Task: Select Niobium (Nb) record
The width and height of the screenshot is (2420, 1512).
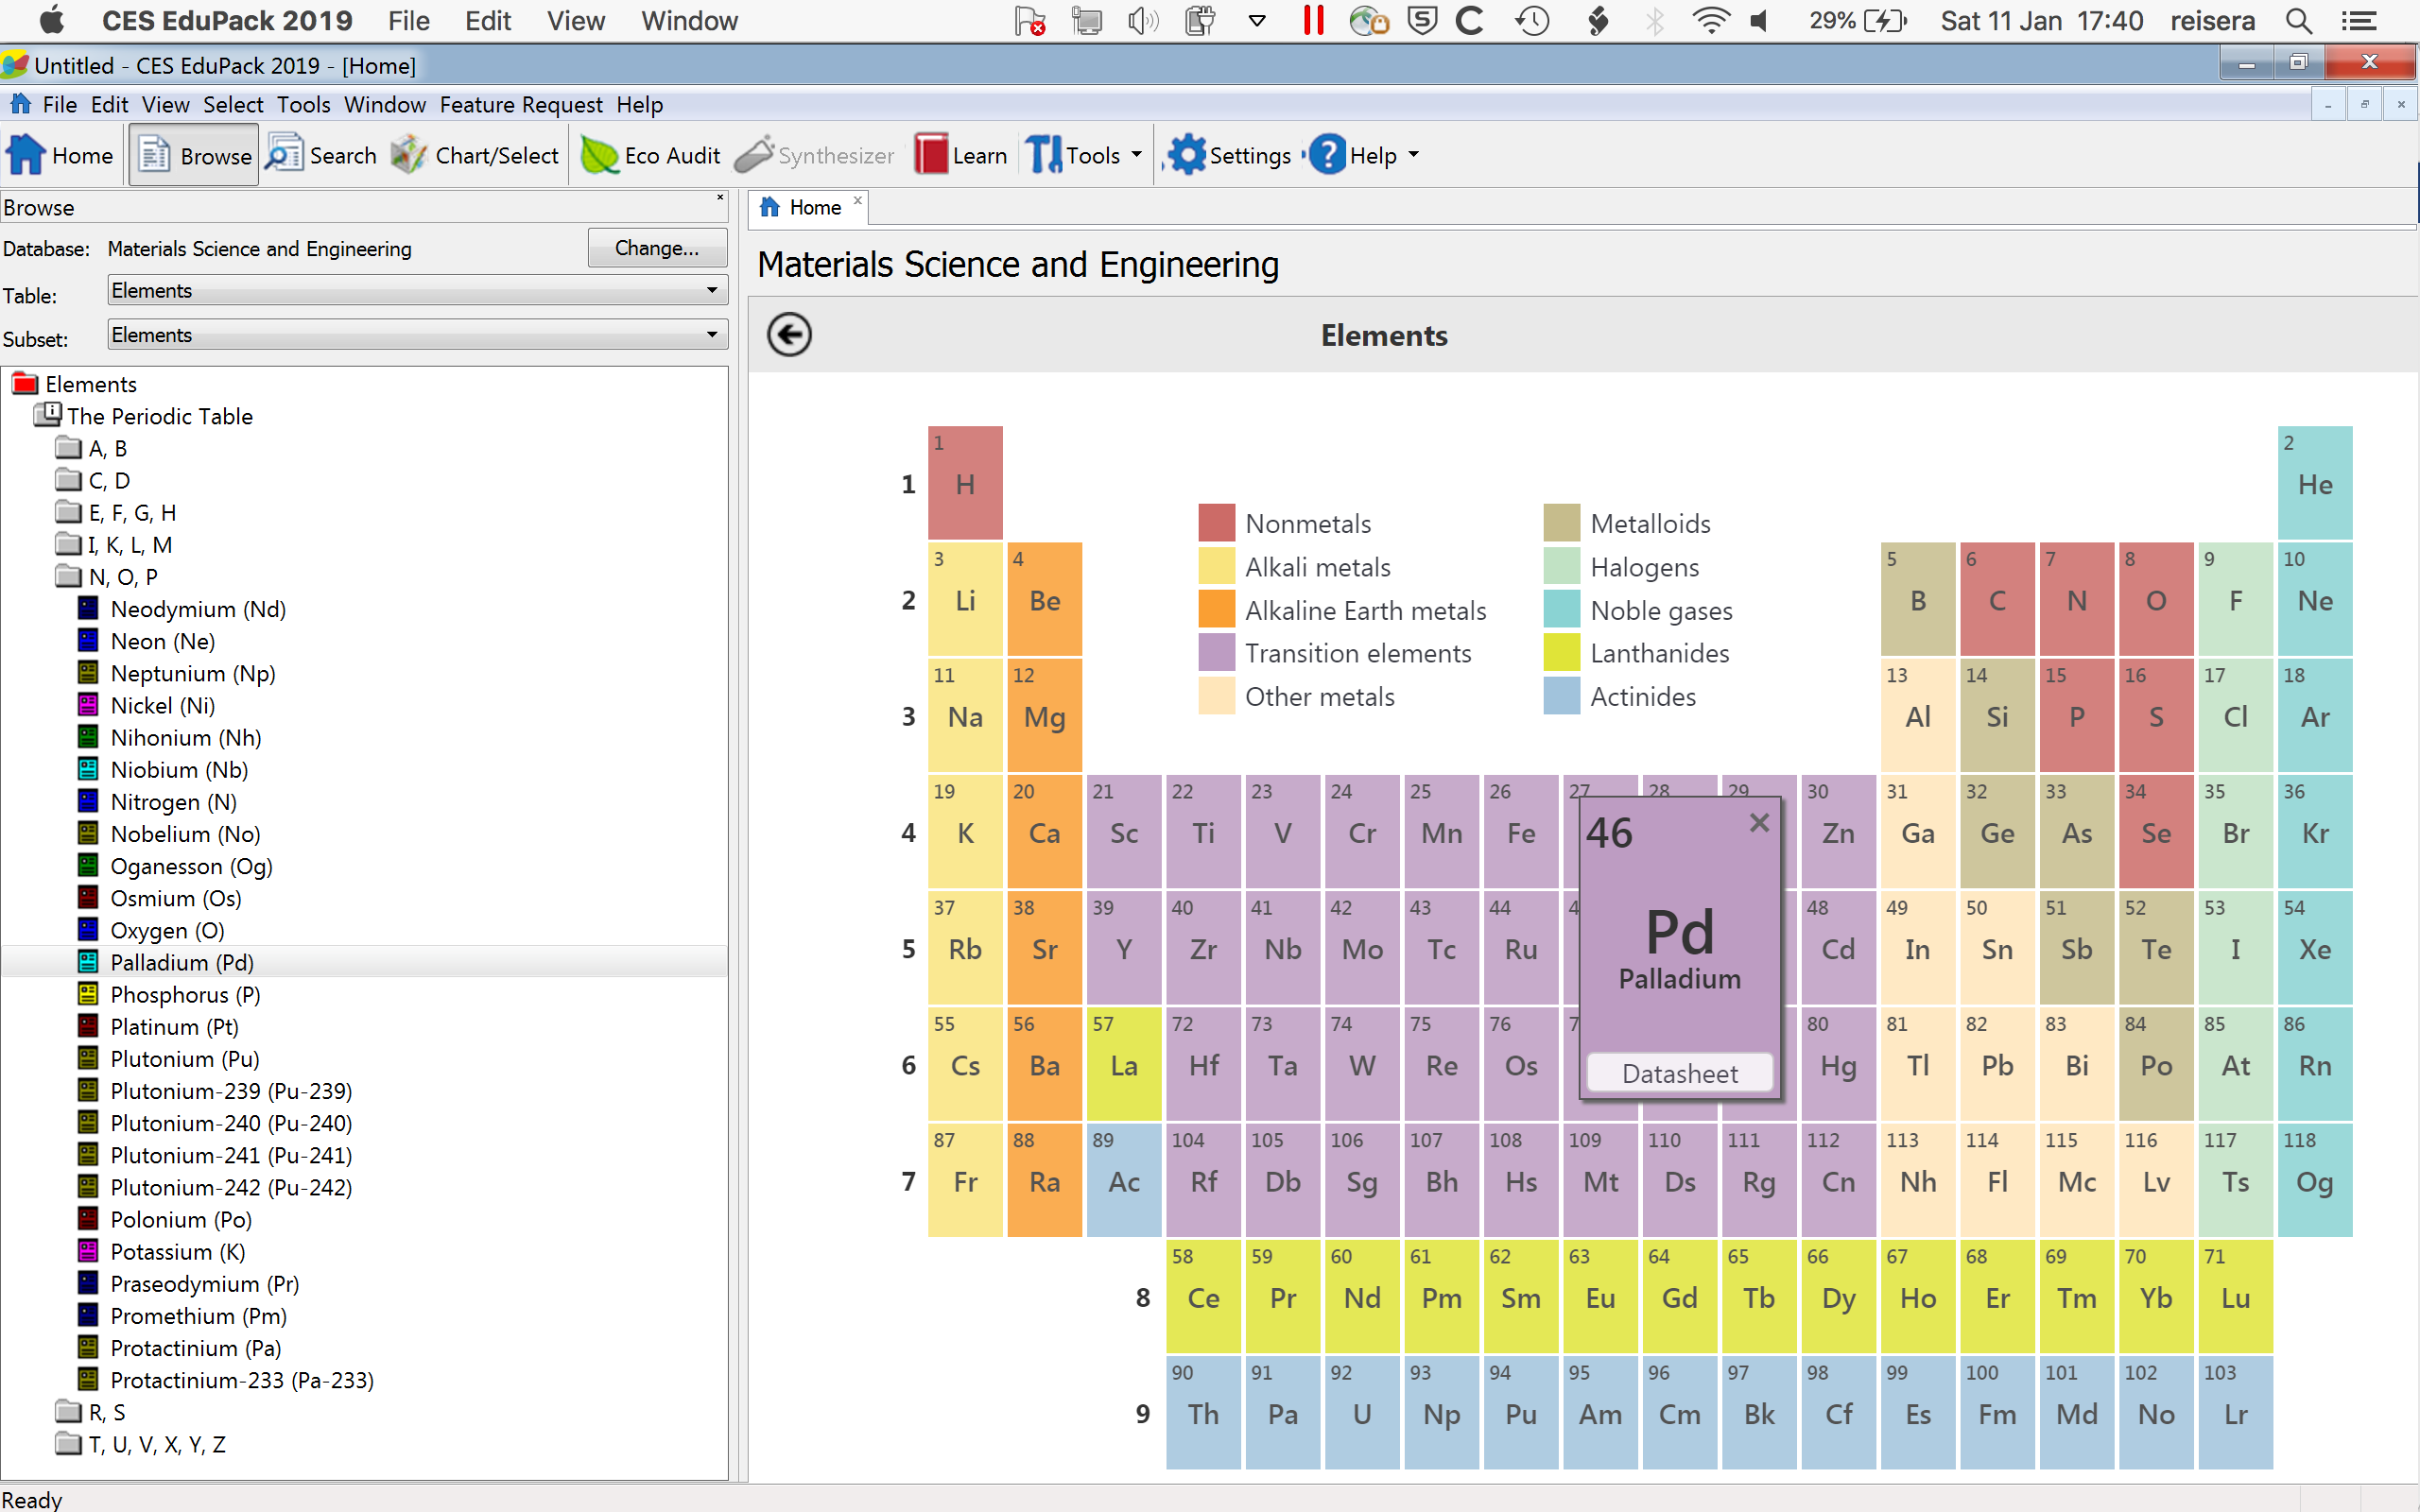Action: (x=178, y=770)
